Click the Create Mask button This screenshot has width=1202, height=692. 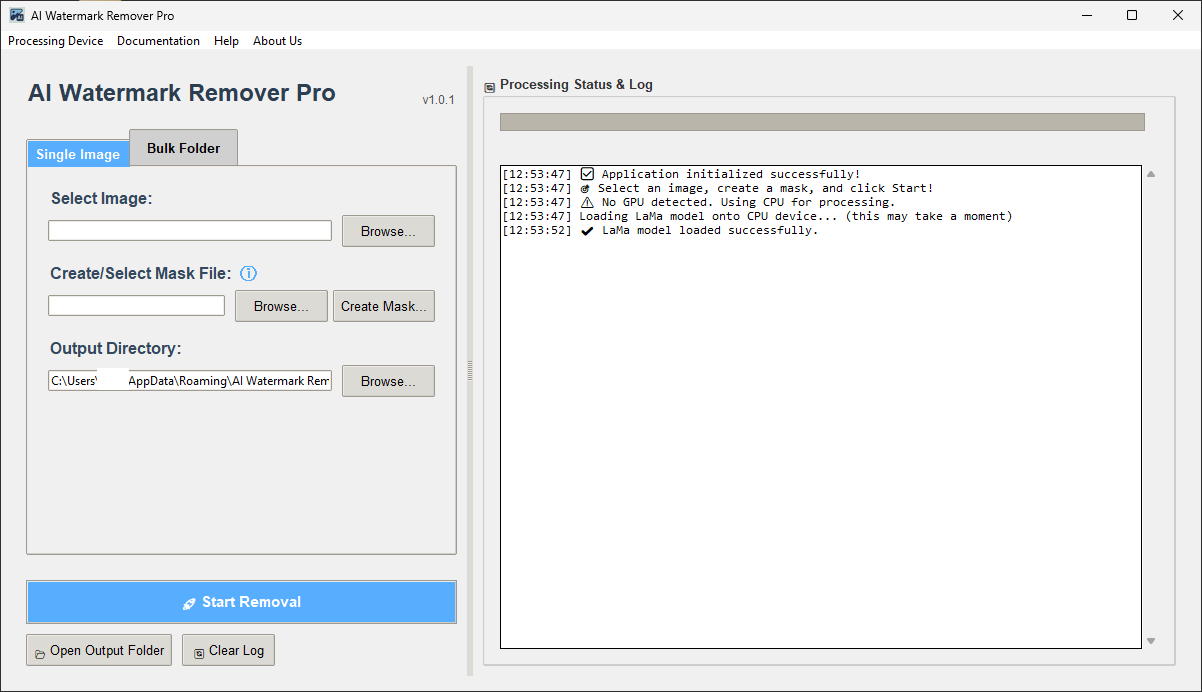coord(384,306)
